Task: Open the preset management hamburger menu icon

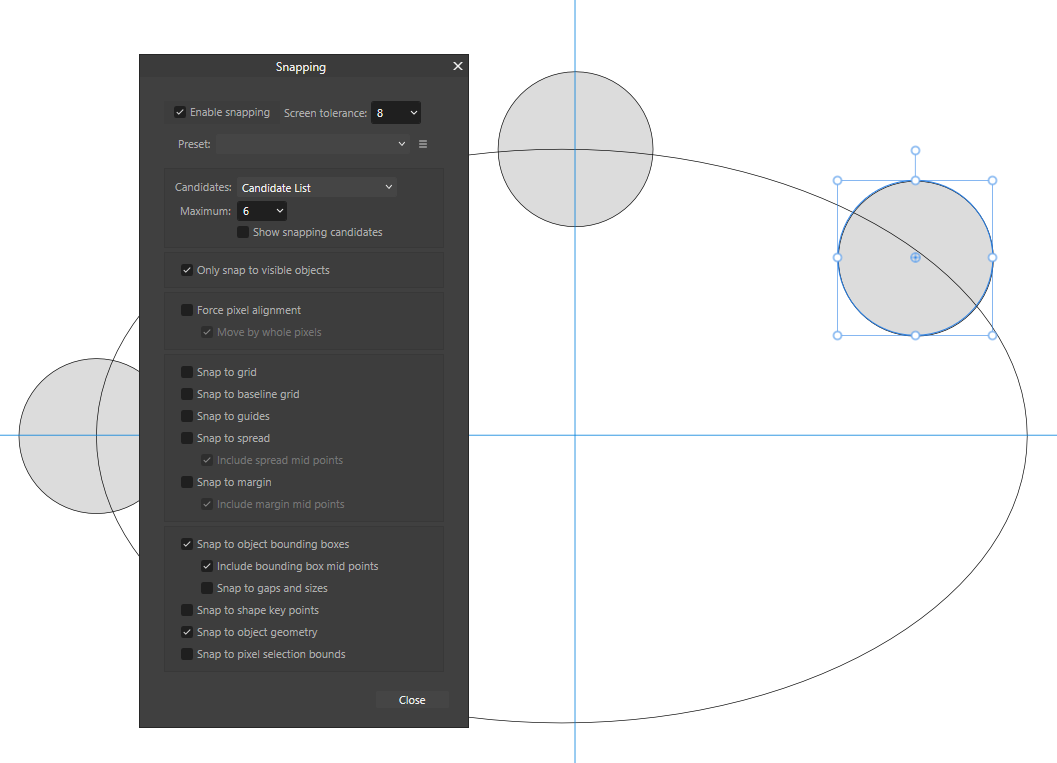Action: pos(422,144)
